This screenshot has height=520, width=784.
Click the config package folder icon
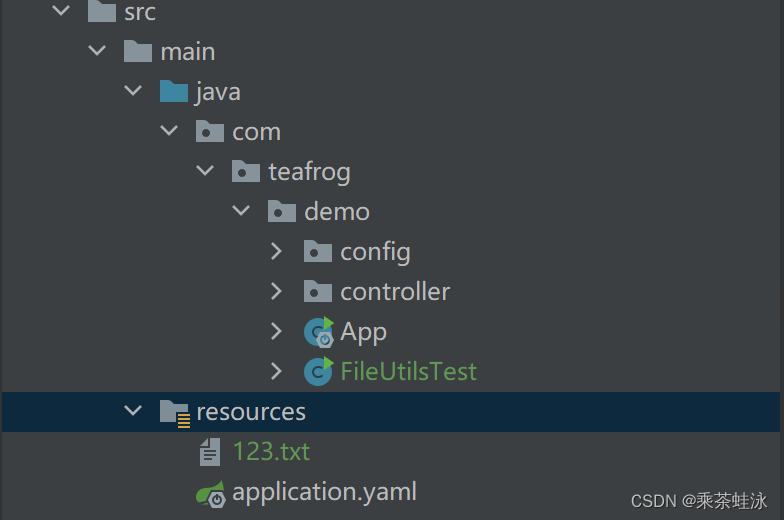pyautogui.click(x=318, y=252)
